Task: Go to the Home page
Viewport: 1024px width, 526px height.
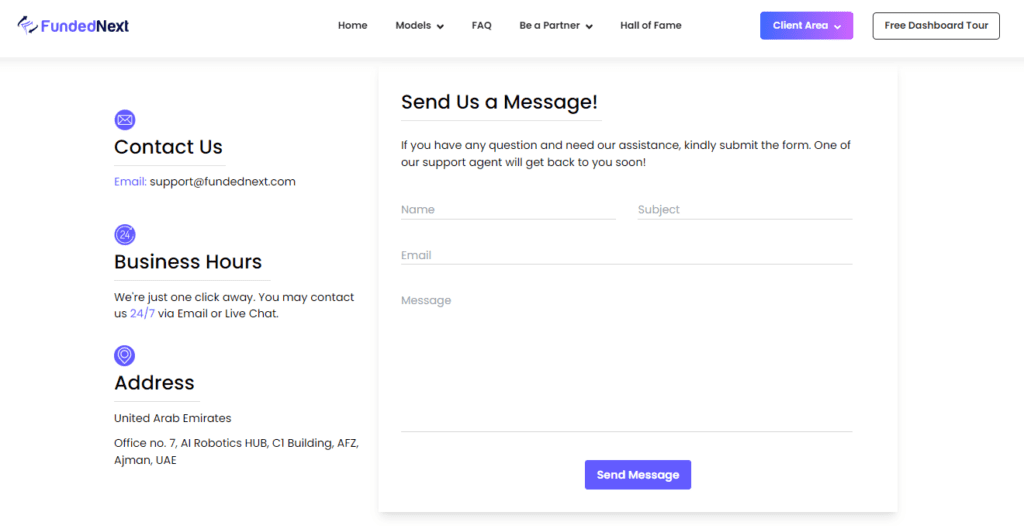Action: 353,25
